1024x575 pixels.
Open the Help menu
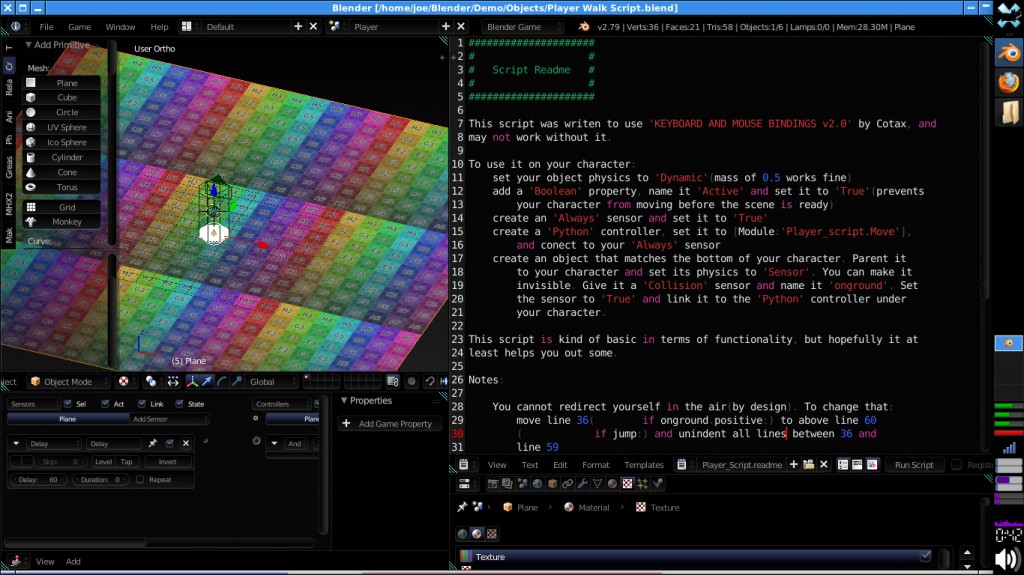[x=159, y=27]
